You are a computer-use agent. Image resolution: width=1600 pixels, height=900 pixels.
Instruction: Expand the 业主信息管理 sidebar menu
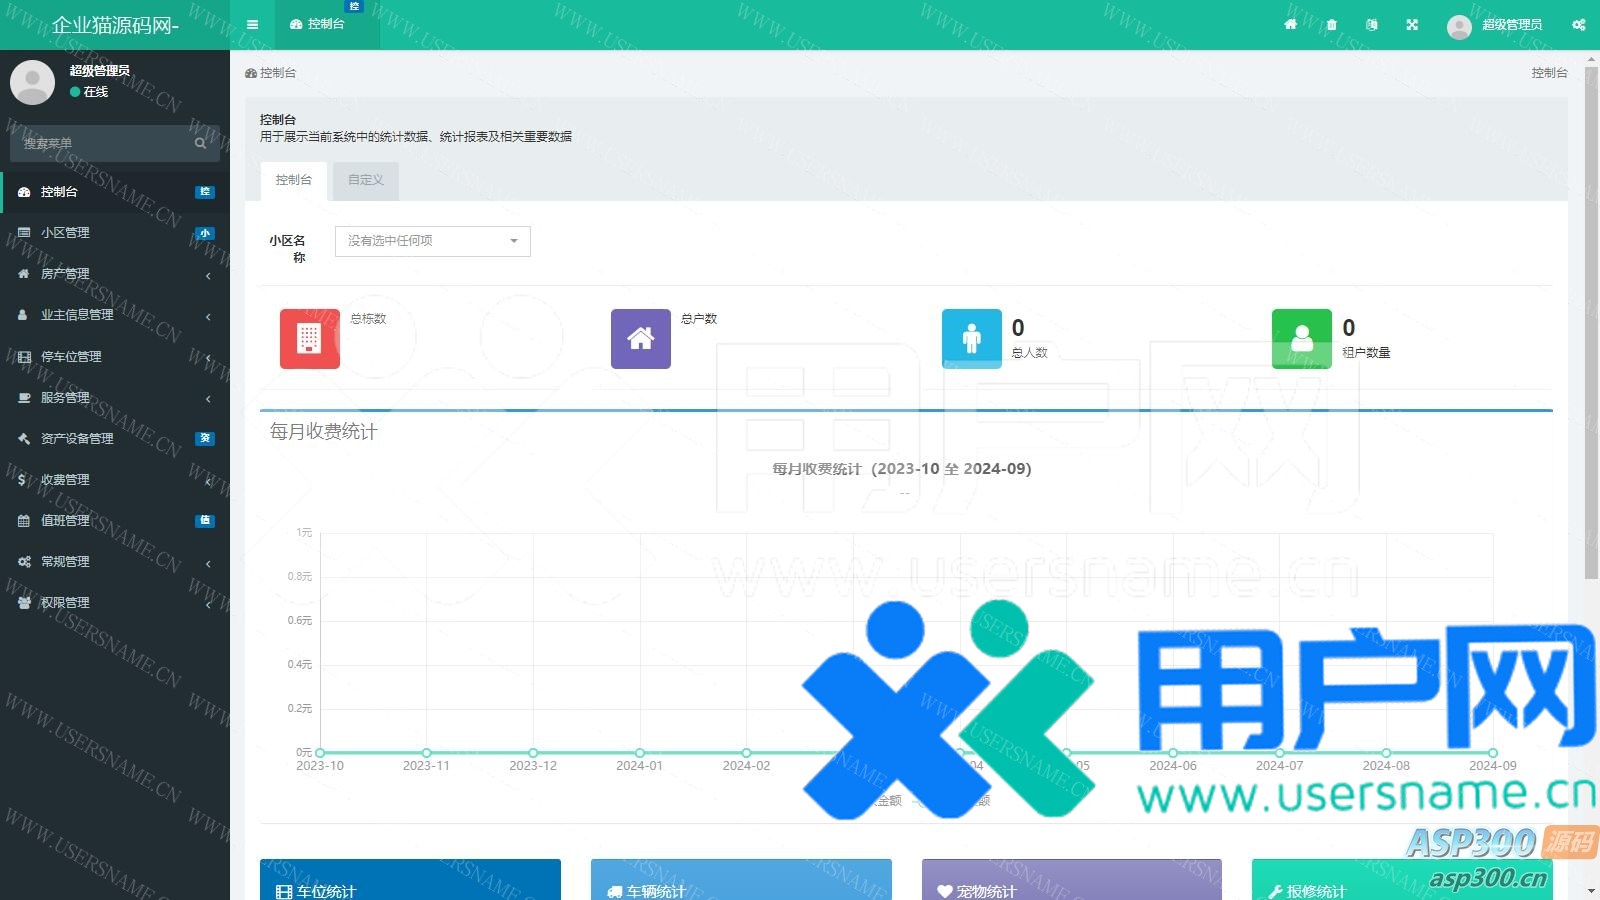(x=115, y=315)
